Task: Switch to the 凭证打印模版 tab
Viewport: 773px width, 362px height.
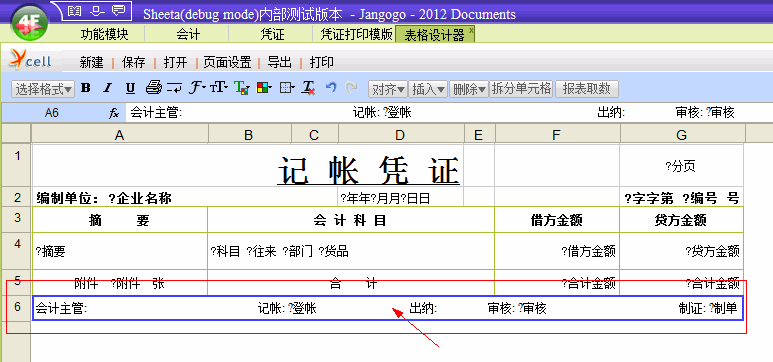Action: tap(356, 34)
